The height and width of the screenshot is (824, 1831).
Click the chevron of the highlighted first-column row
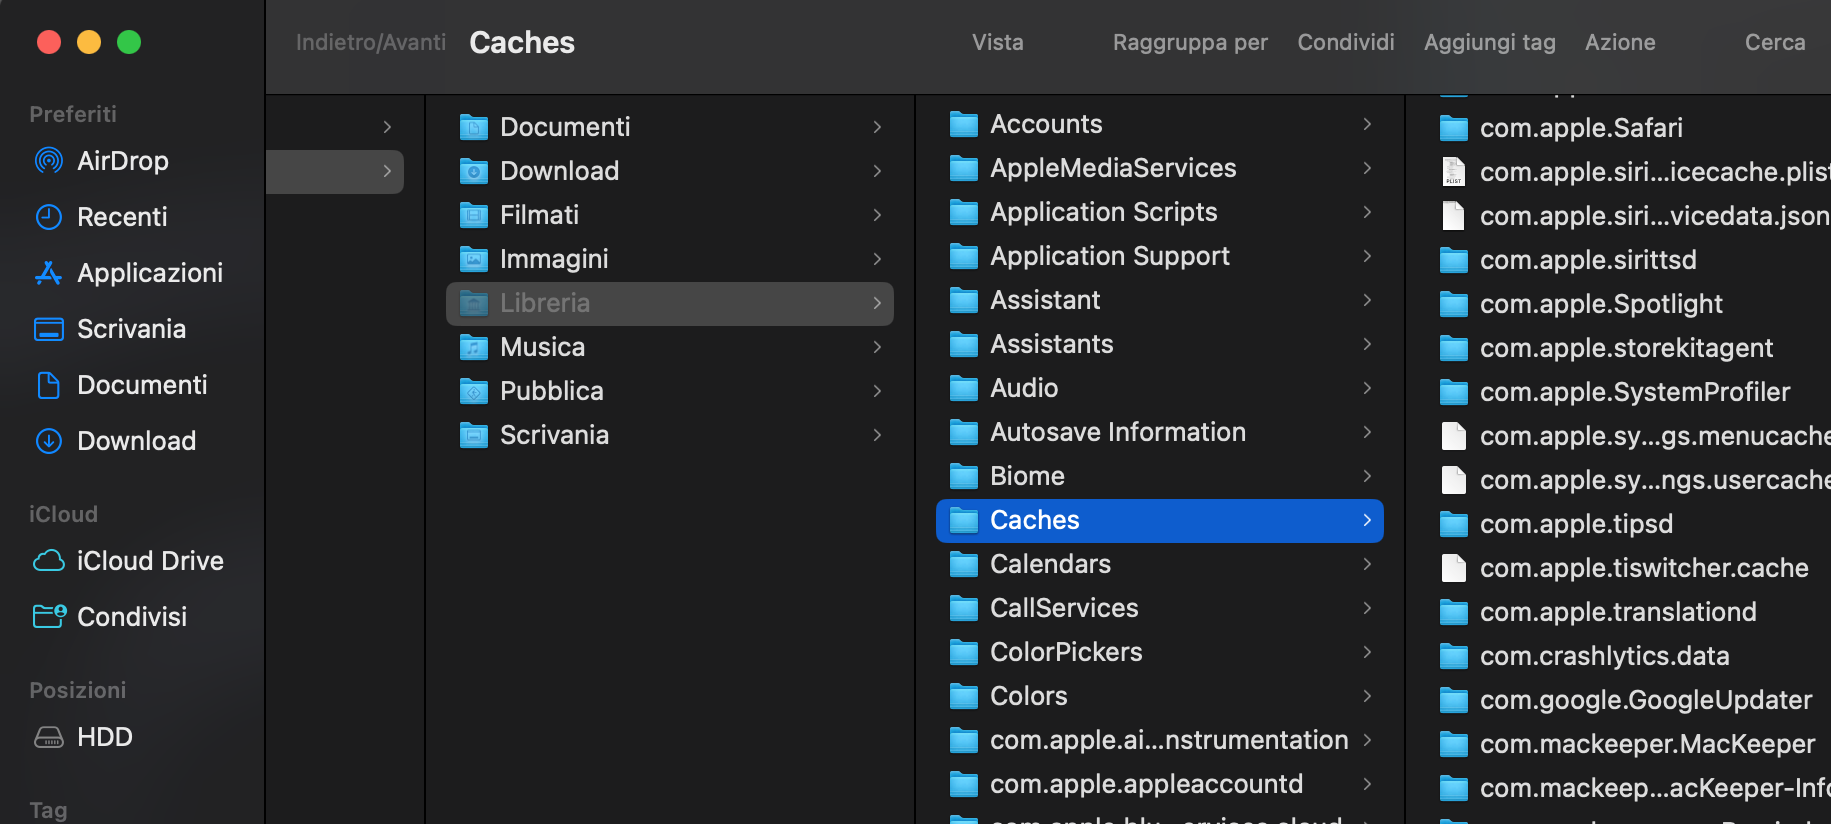(387, 171)
